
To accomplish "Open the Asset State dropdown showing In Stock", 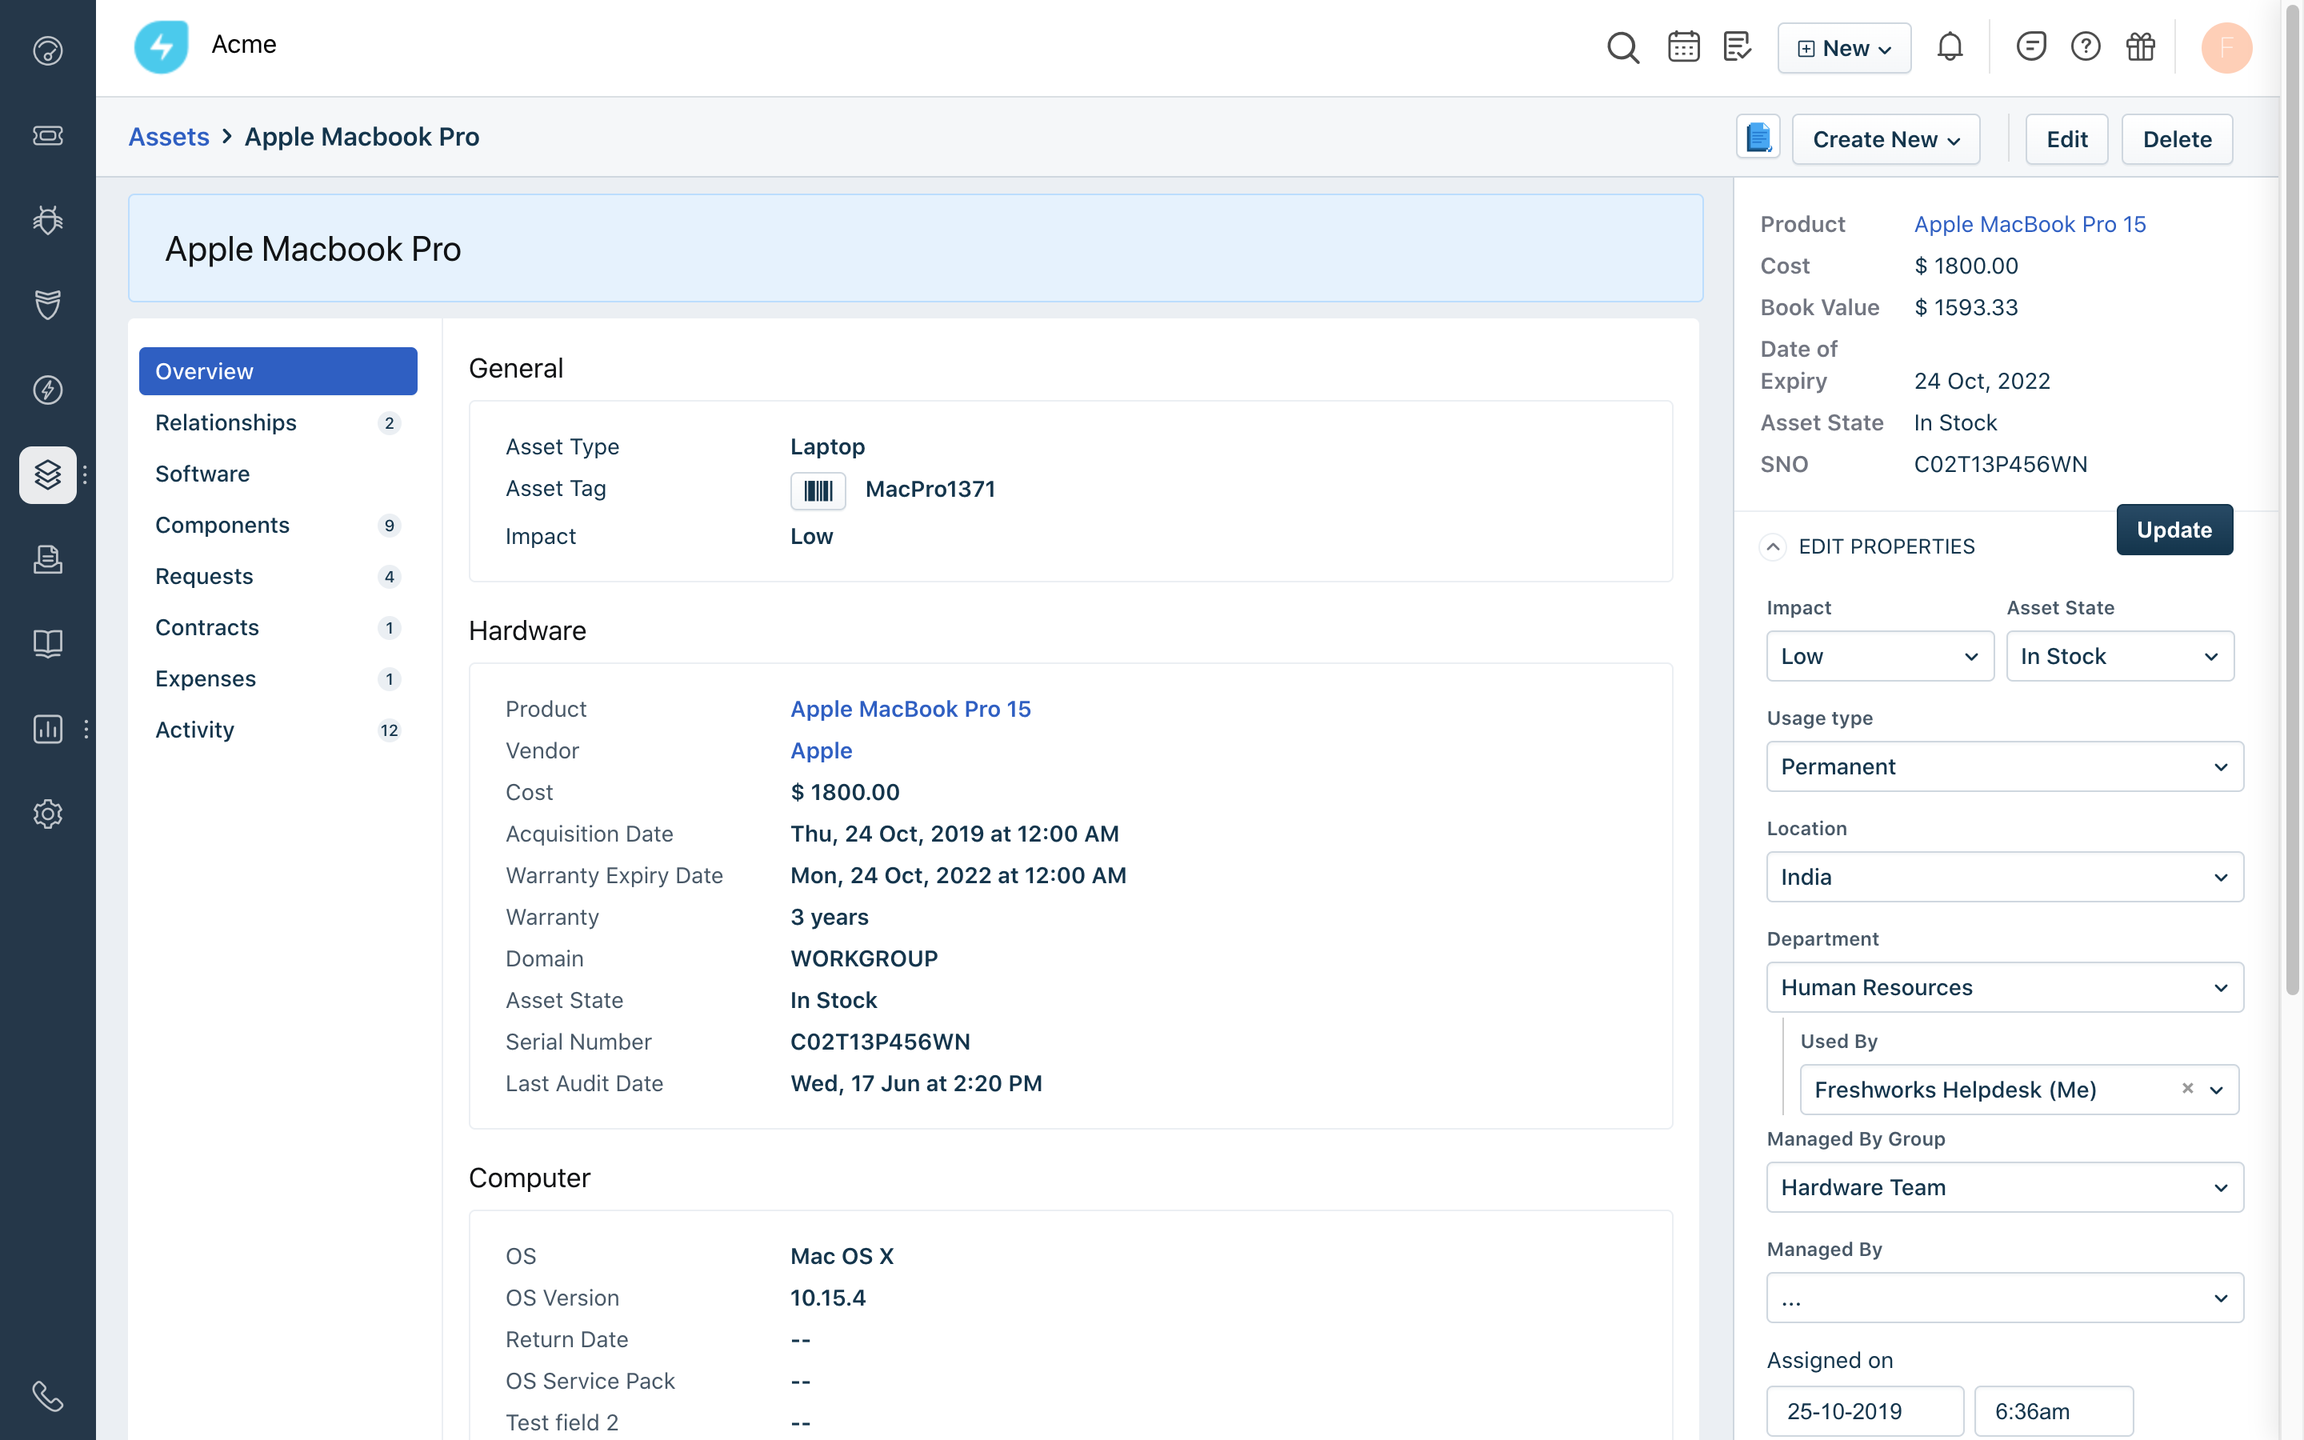I will tap(2119, 656).
